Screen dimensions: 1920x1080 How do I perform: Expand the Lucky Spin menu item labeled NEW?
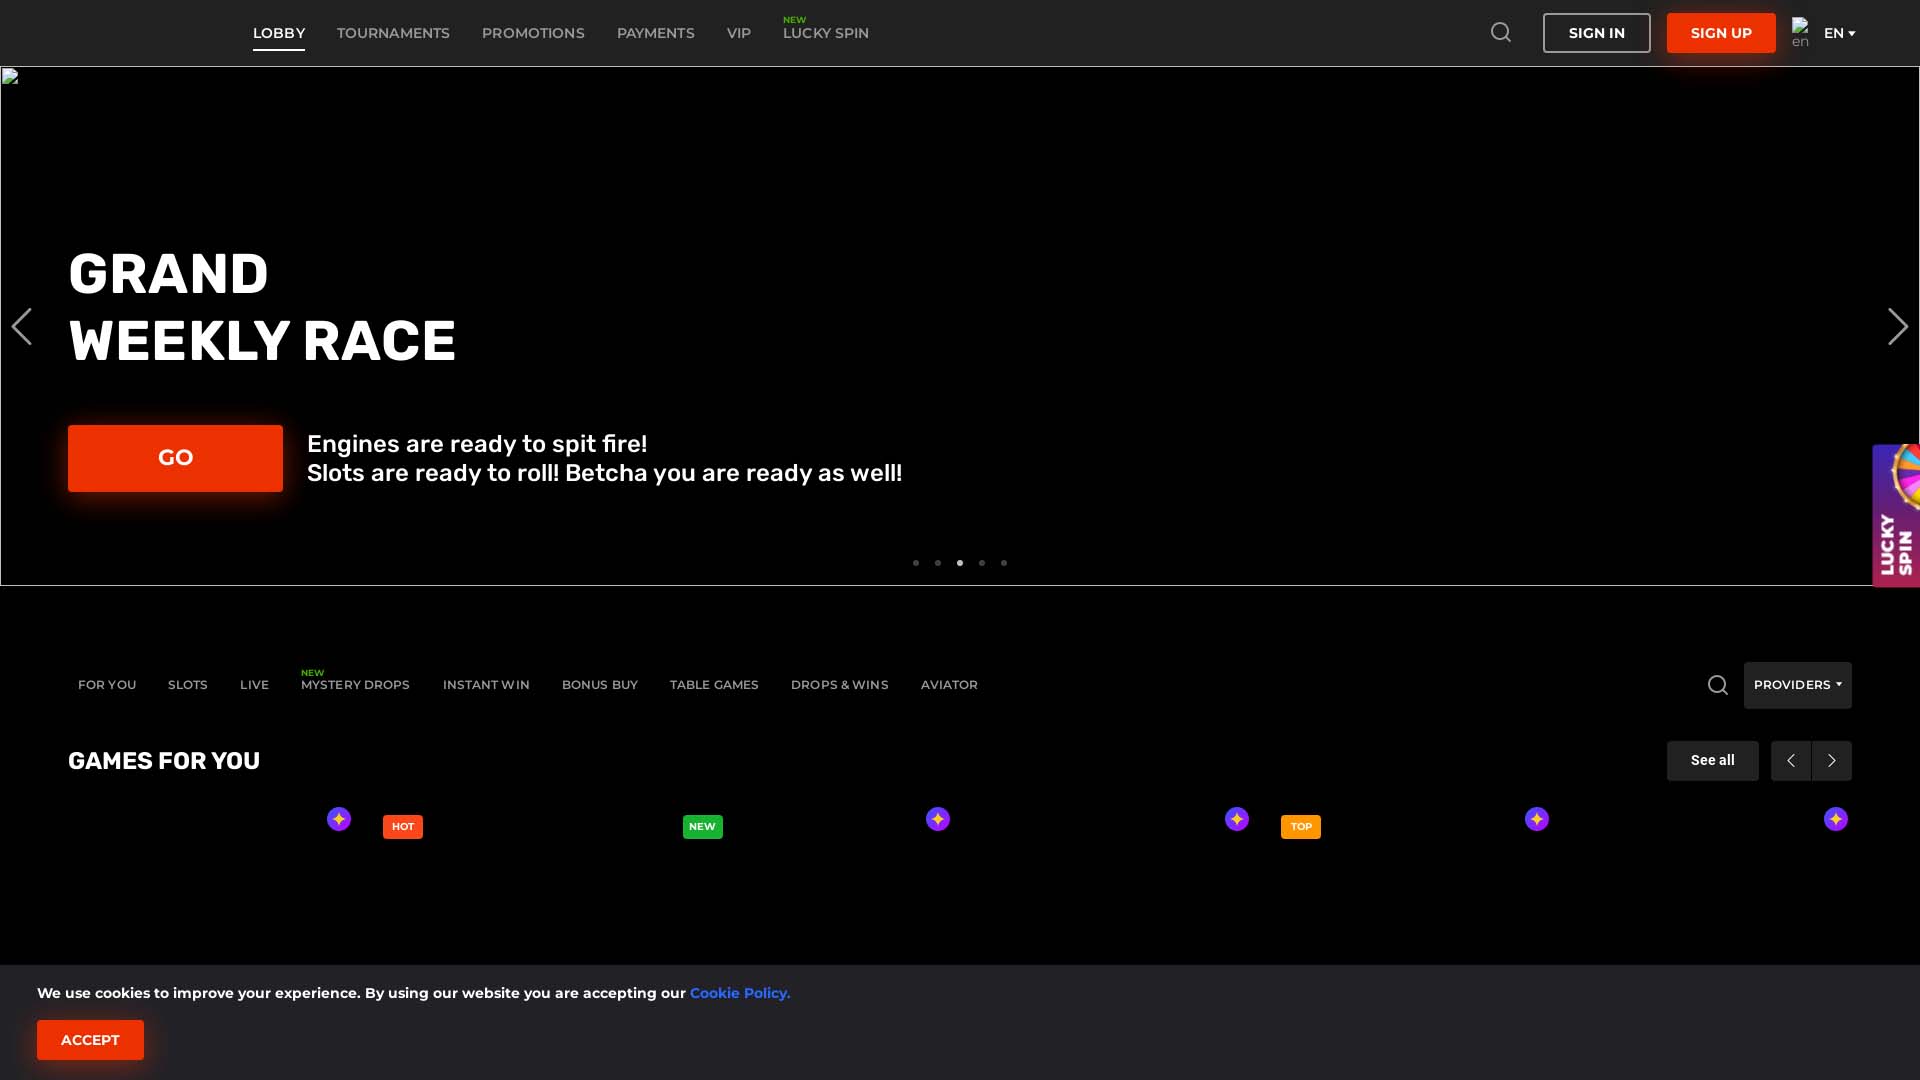pyautogui.click(x=825, y=33)
